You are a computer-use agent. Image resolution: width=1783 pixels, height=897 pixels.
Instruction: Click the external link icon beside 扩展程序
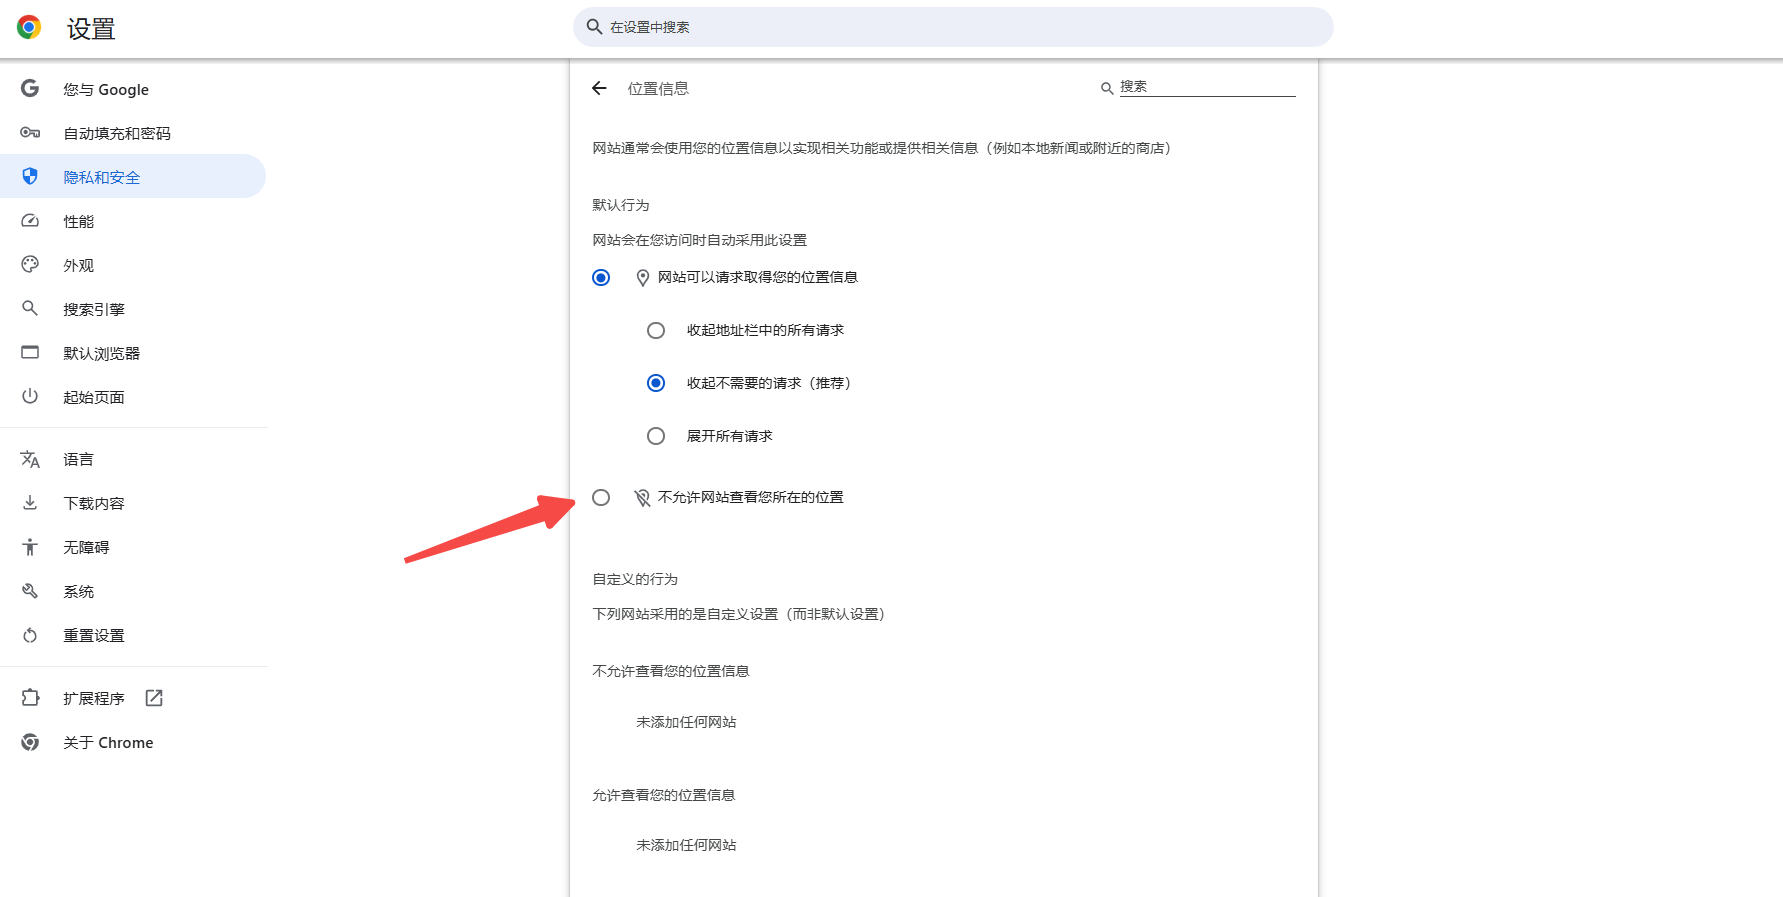tap(154, 698)
